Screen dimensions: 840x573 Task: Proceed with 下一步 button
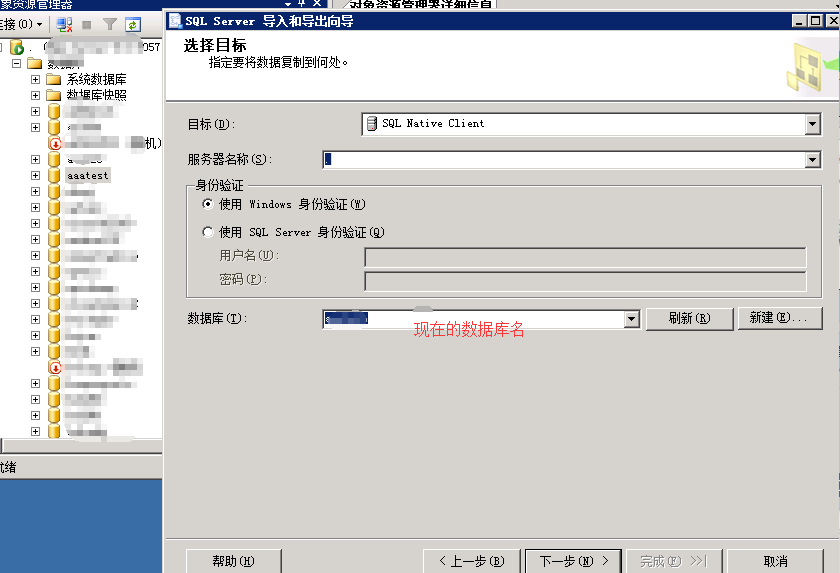(573, 561)
